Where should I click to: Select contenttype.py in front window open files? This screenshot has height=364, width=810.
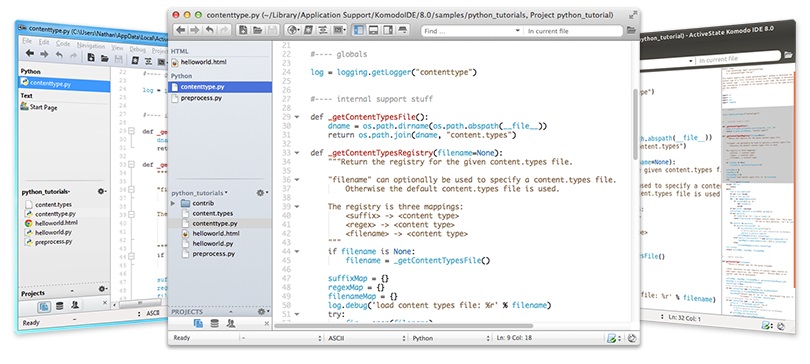[221, 87]
